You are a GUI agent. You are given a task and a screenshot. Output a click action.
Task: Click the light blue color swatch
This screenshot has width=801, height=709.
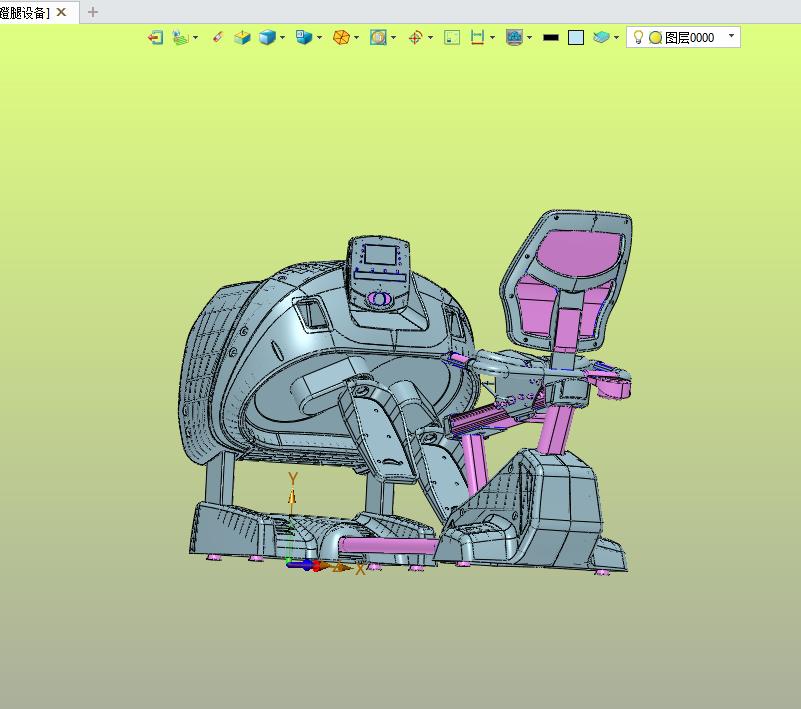(x=576, y=37)
